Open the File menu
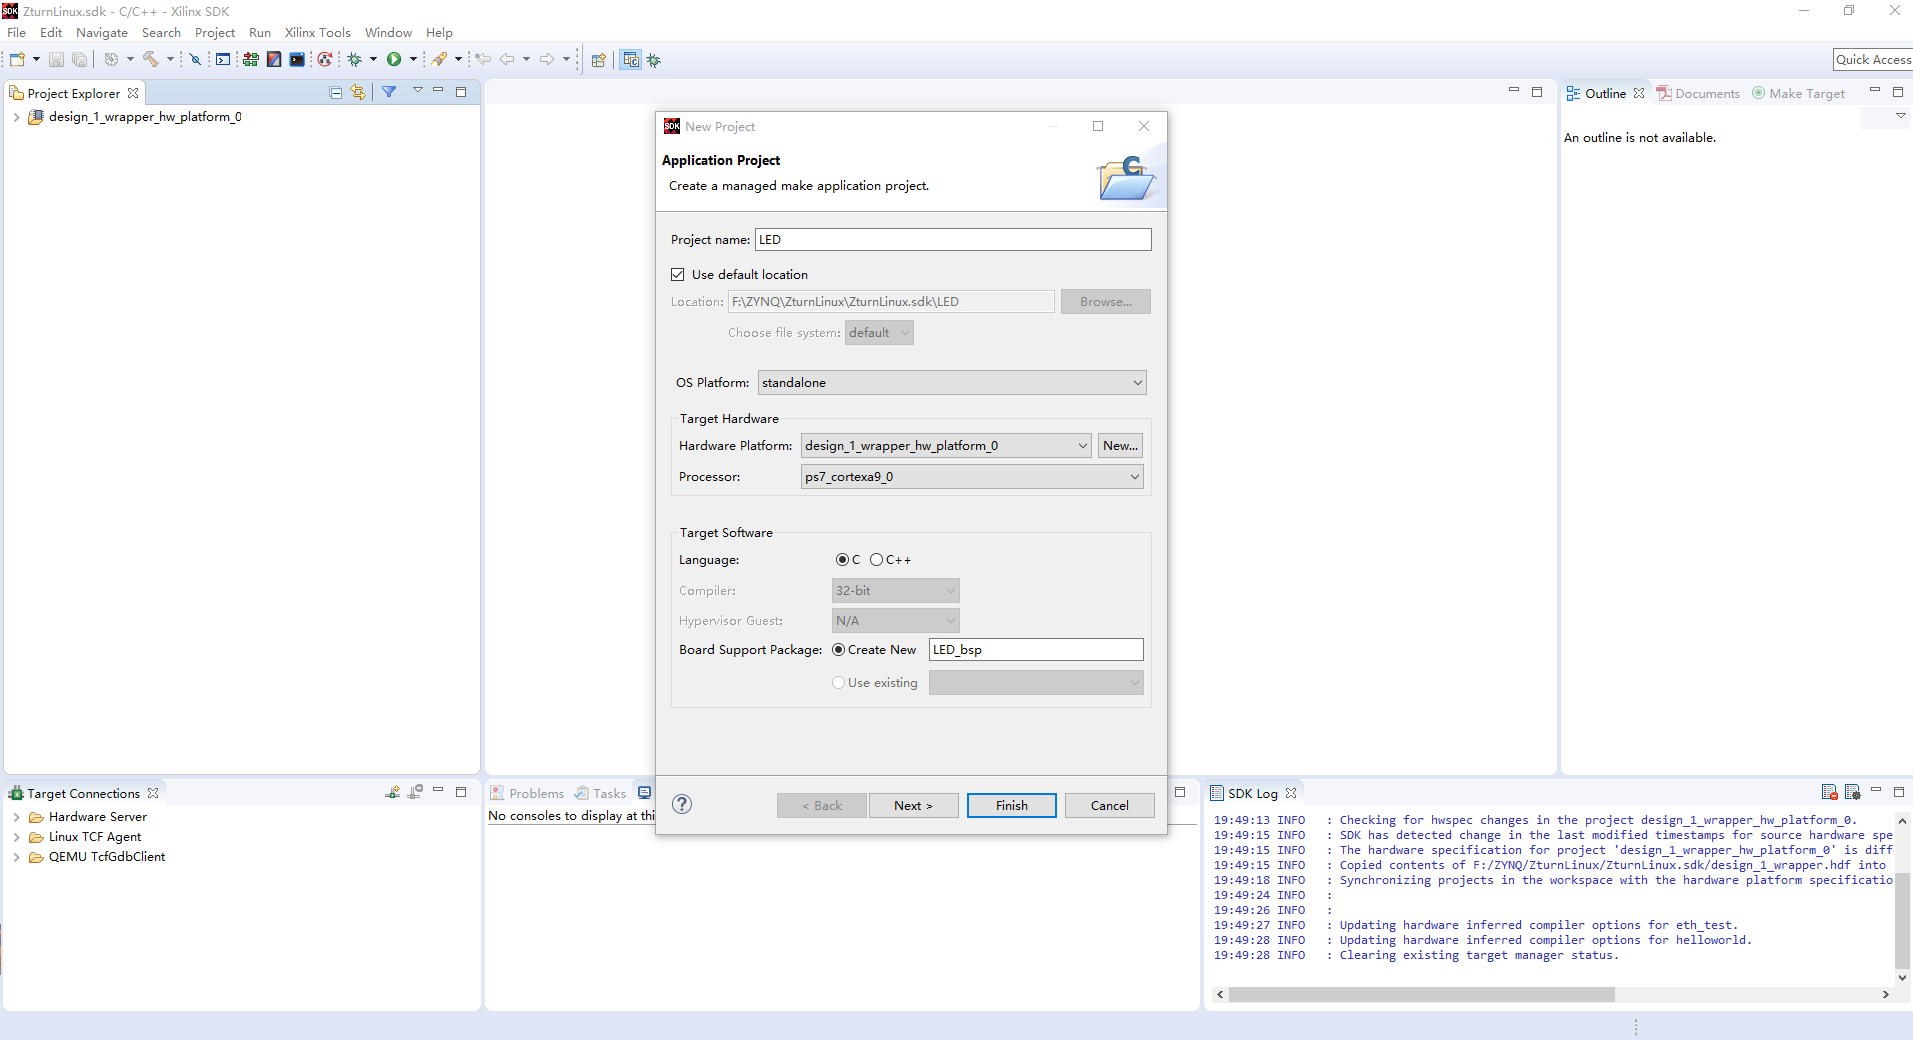Screen dimensions: 1913x1040 17,33
